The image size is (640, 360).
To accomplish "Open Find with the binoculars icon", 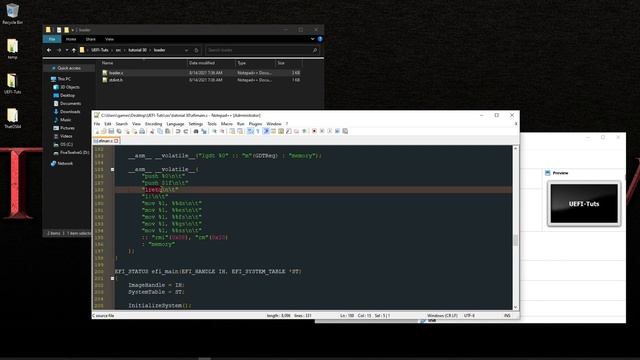I will pyautogui.click(x=196, y=131).
